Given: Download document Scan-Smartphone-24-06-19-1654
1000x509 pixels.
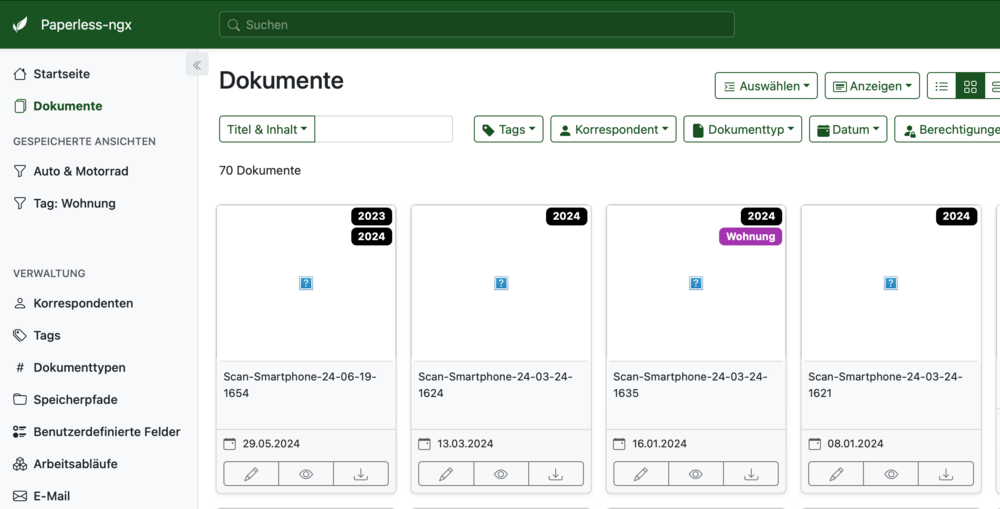Looking at the screenshot, I should pyautogui.click(x=361, y=474).
